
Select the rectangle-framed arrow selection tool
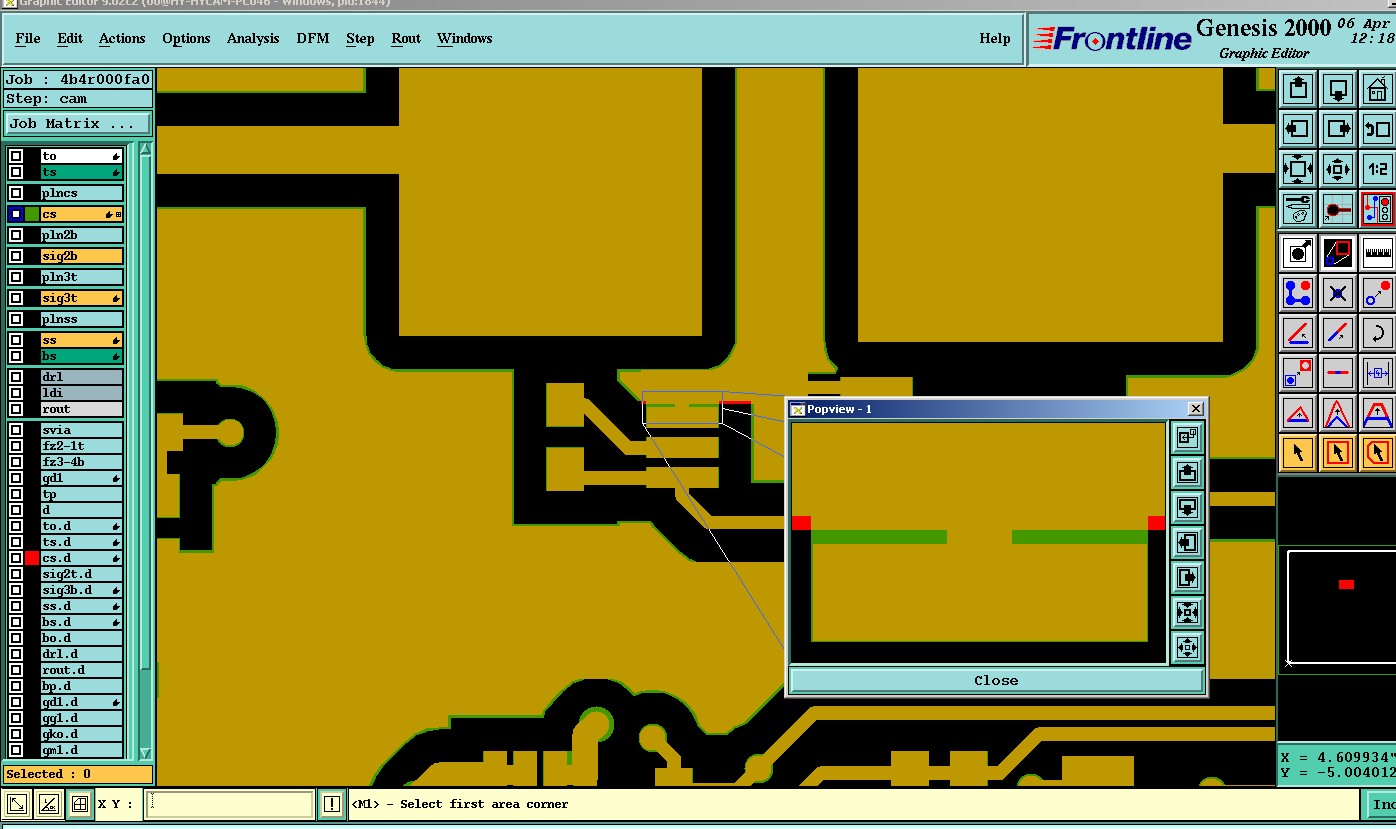[1338, 452]
